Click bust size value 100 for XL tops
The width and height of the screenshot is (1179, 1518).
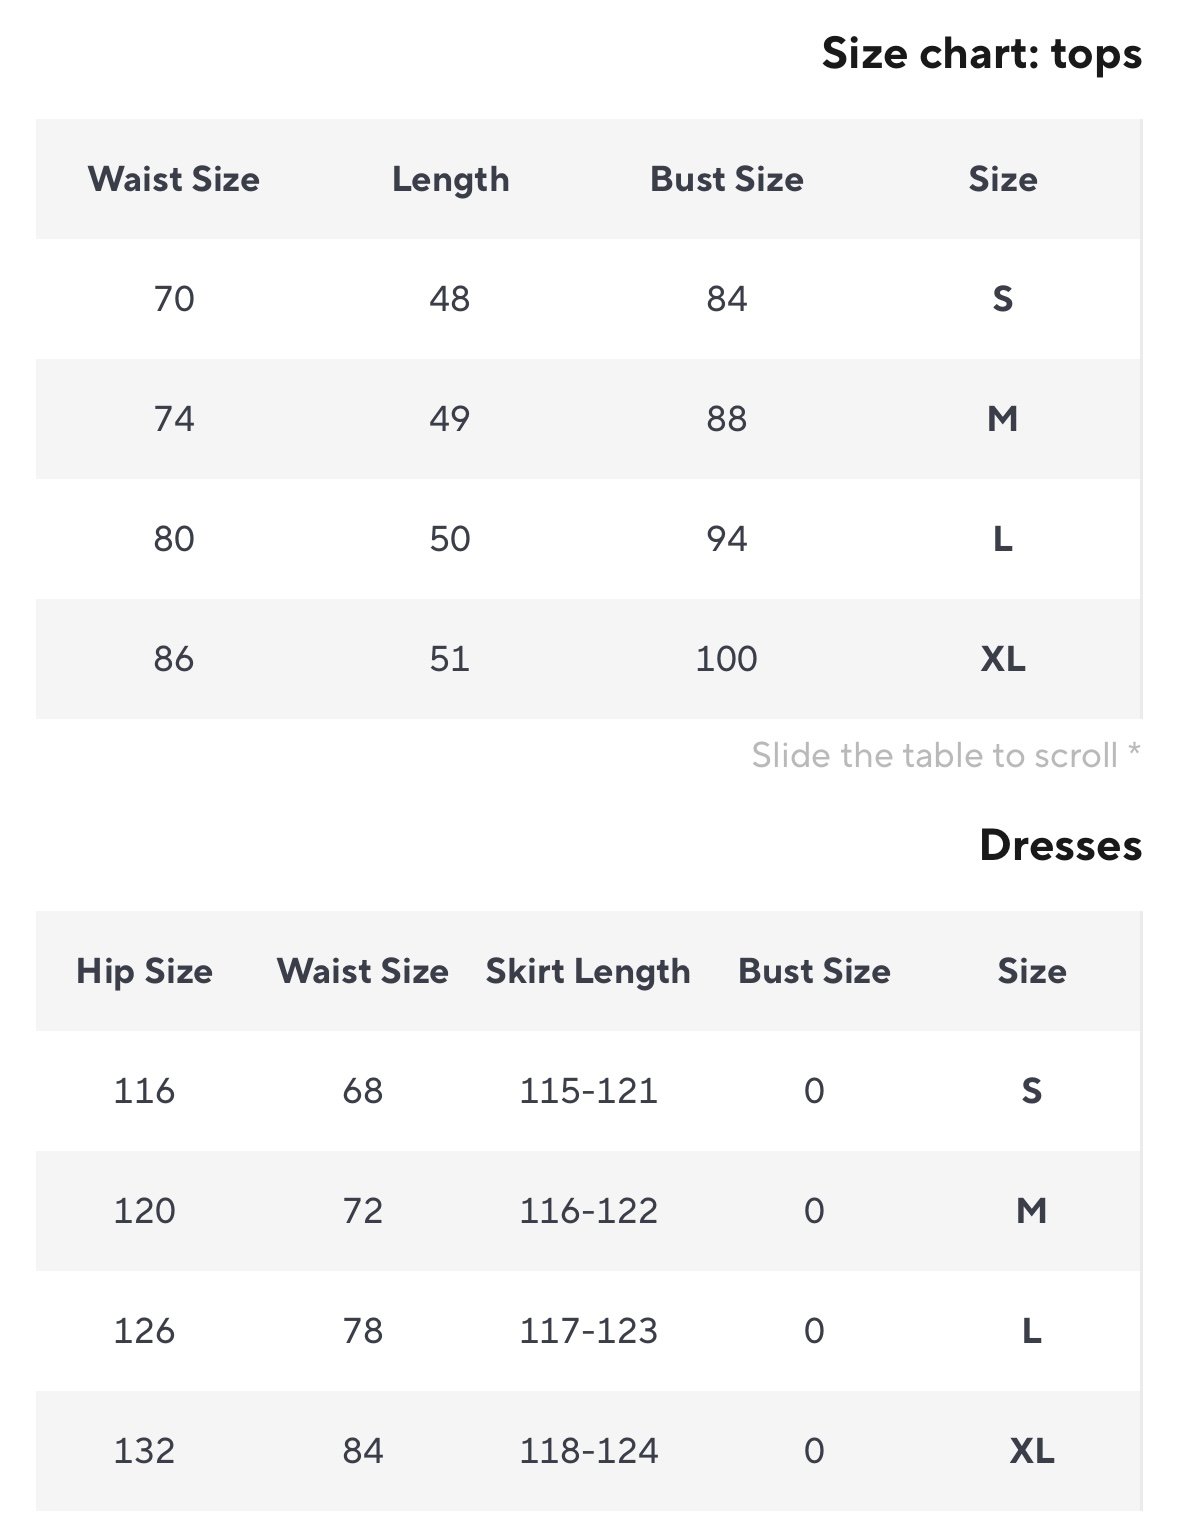pyautogui.click(x=726, y=659)
